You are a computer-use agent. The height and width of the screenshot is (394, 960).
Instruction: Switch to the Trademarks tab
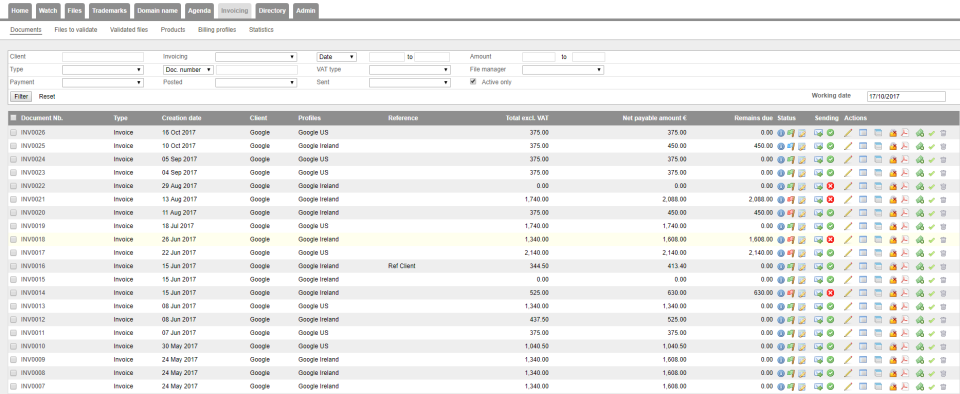[109, 11]
